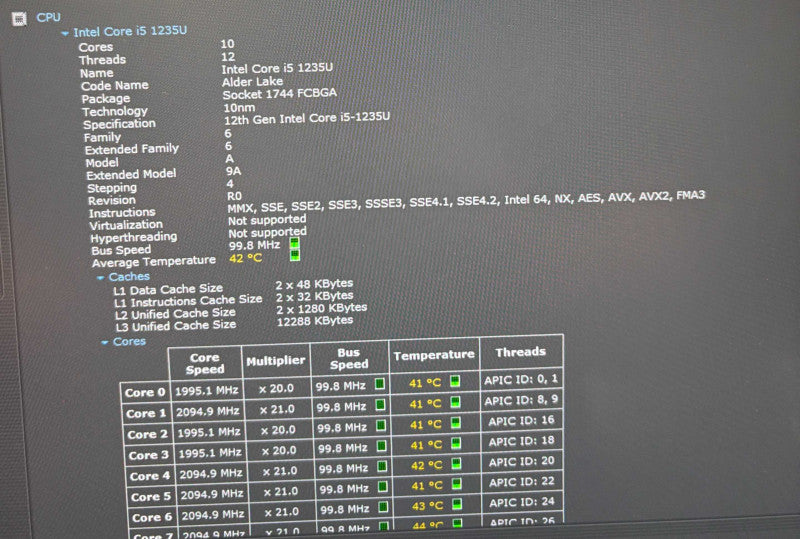The width and height of the screenshot is (800, 539).
Task: Select the Technology value 10nm
Action: (x=239, y=108)
